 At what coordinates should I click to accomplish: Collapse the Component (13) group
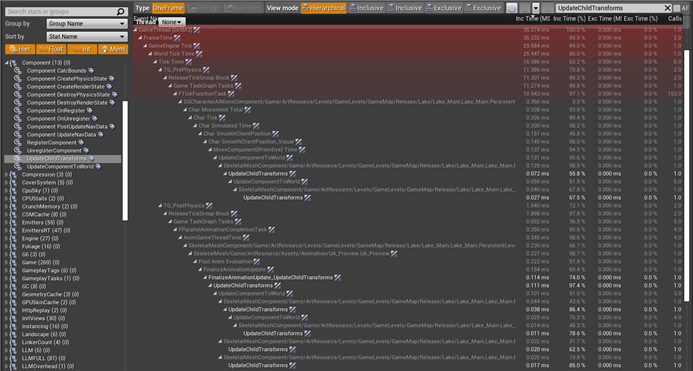point(7,63)
